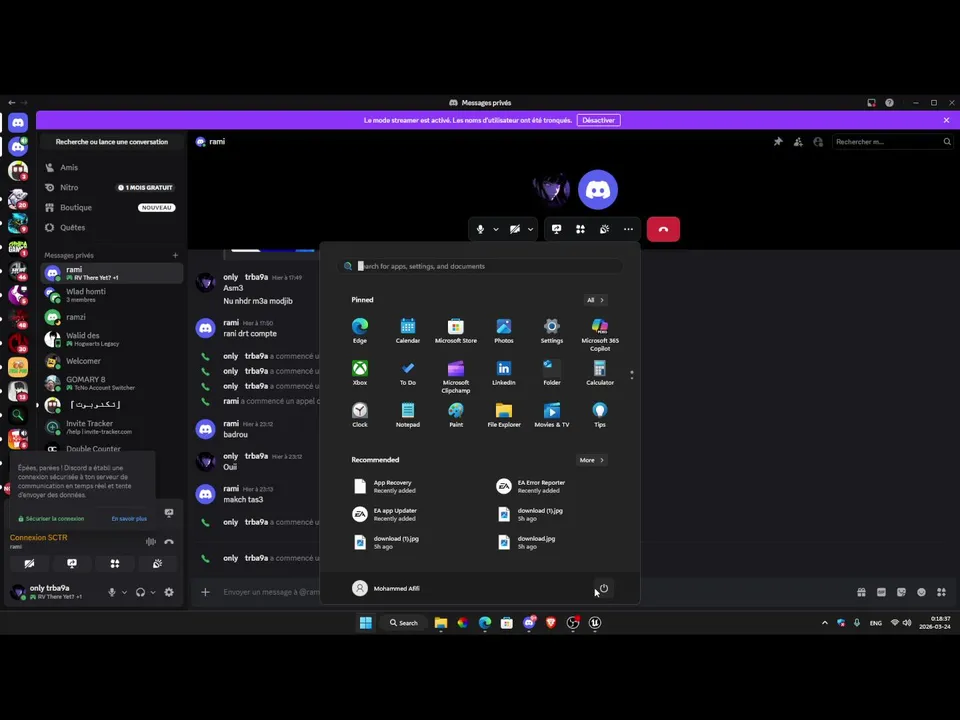This screenshot has width=960, height=720.
Task: Create new private message plus icon
Action: (175, 255)
